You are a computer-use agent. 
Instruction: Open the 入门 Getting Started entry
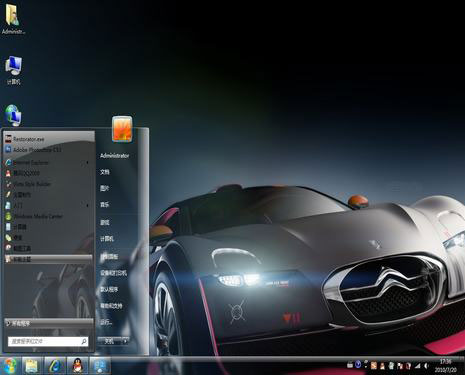49,205
